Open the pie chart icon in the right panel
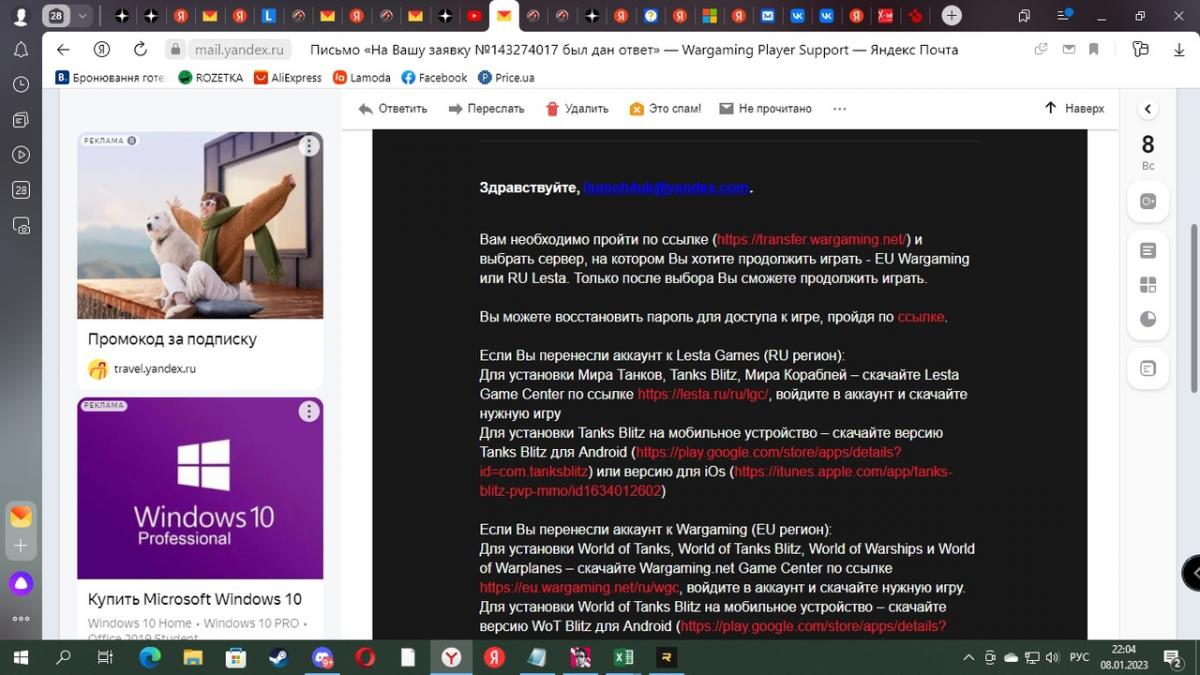This screenshot has height=675, width=1200. [1148, 319]
